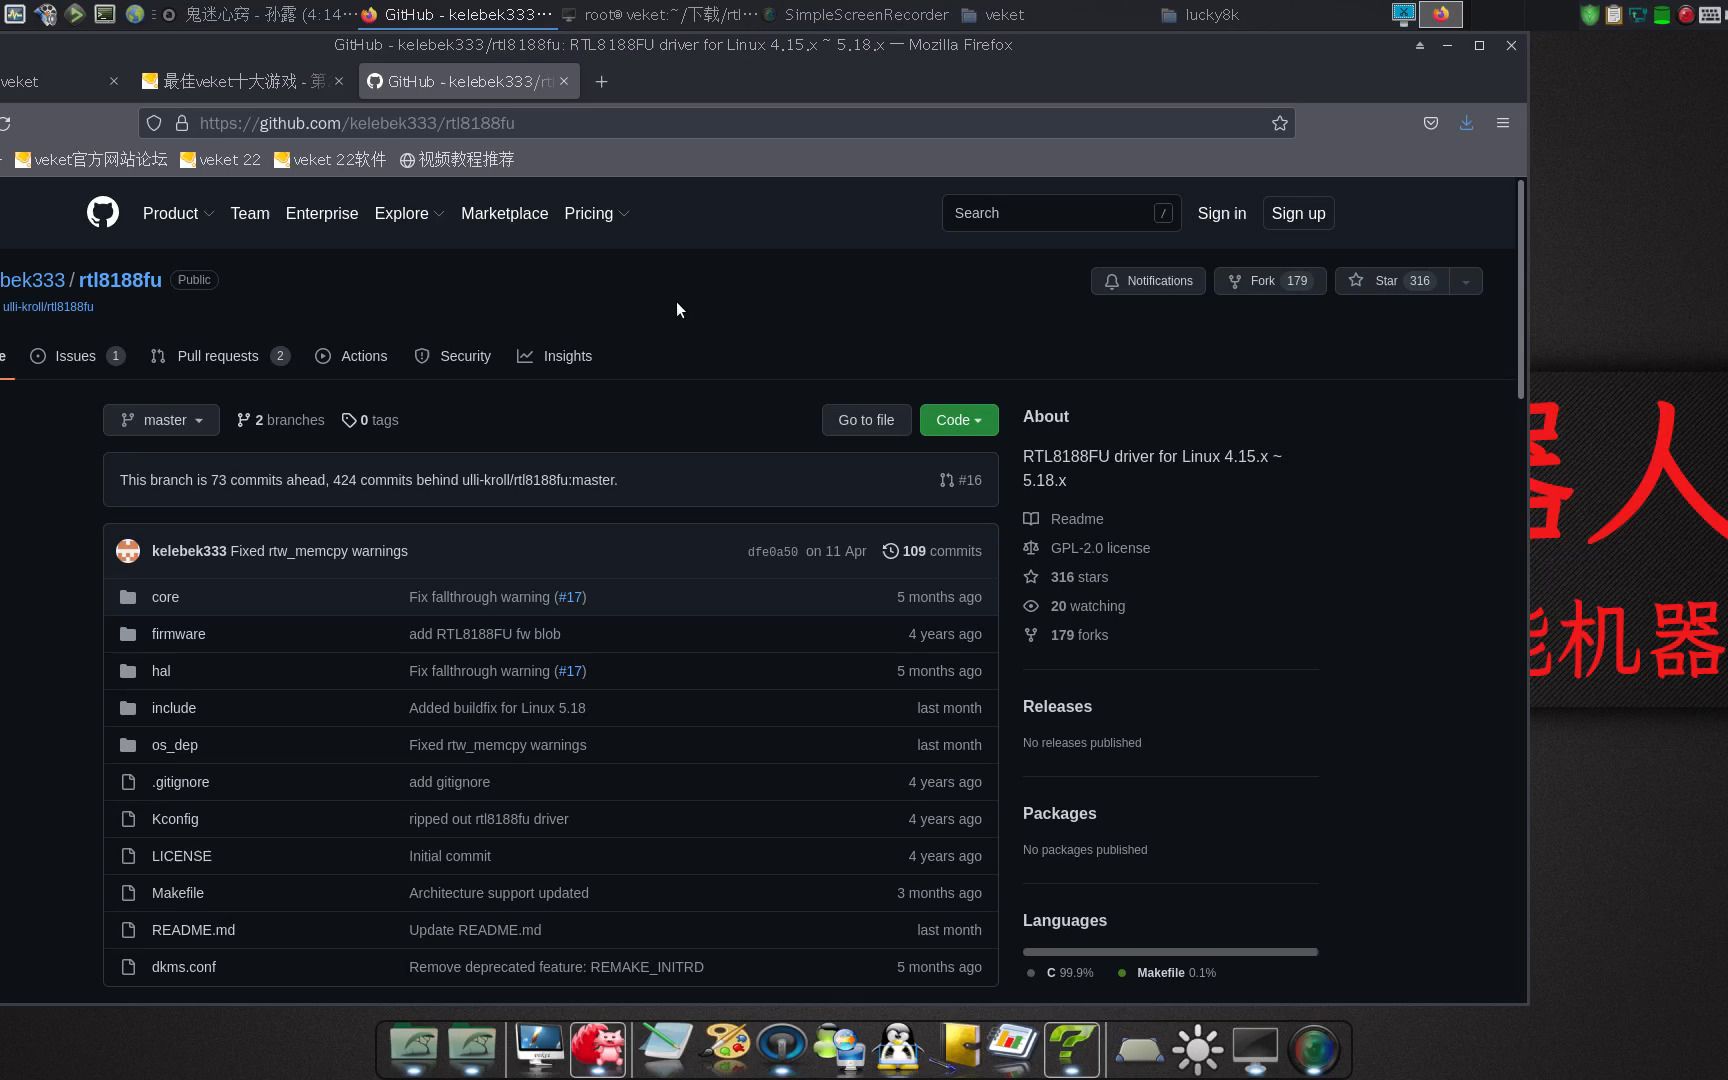The width and height of the screenshot is (1728, 1080).
Task: Open kelebek333 author avatar
Action: tap(128, 551)
